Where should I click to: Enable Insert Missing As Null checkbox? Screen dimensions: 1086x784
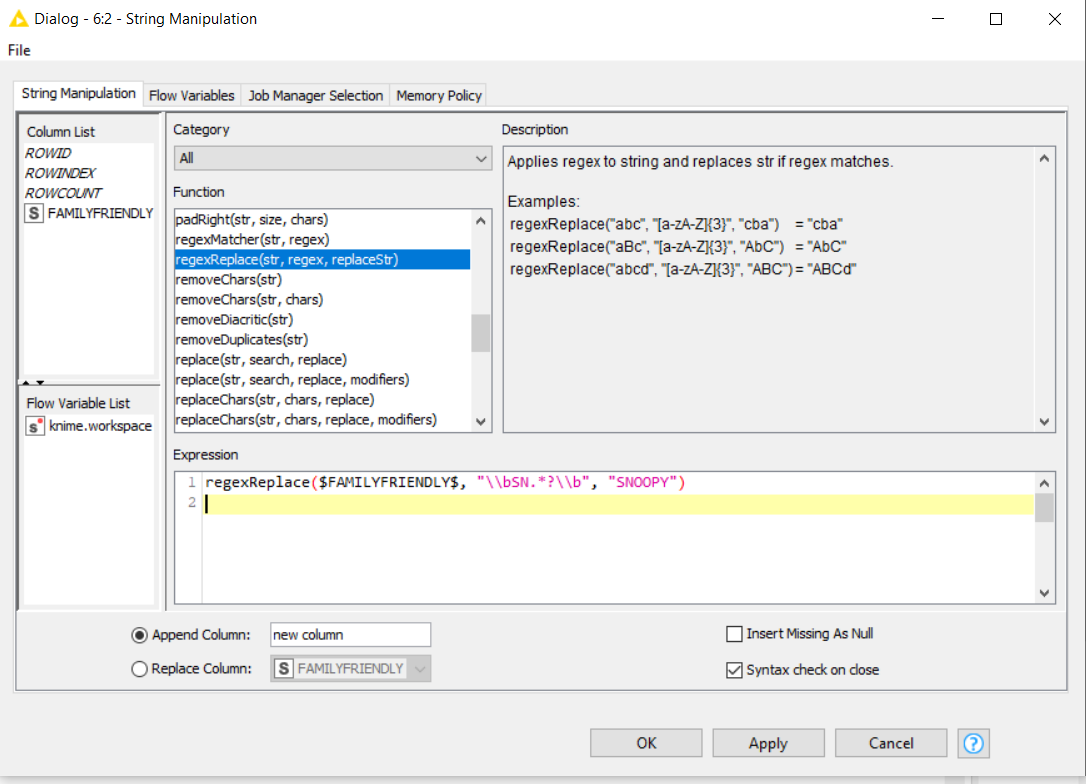coord(734,634)
